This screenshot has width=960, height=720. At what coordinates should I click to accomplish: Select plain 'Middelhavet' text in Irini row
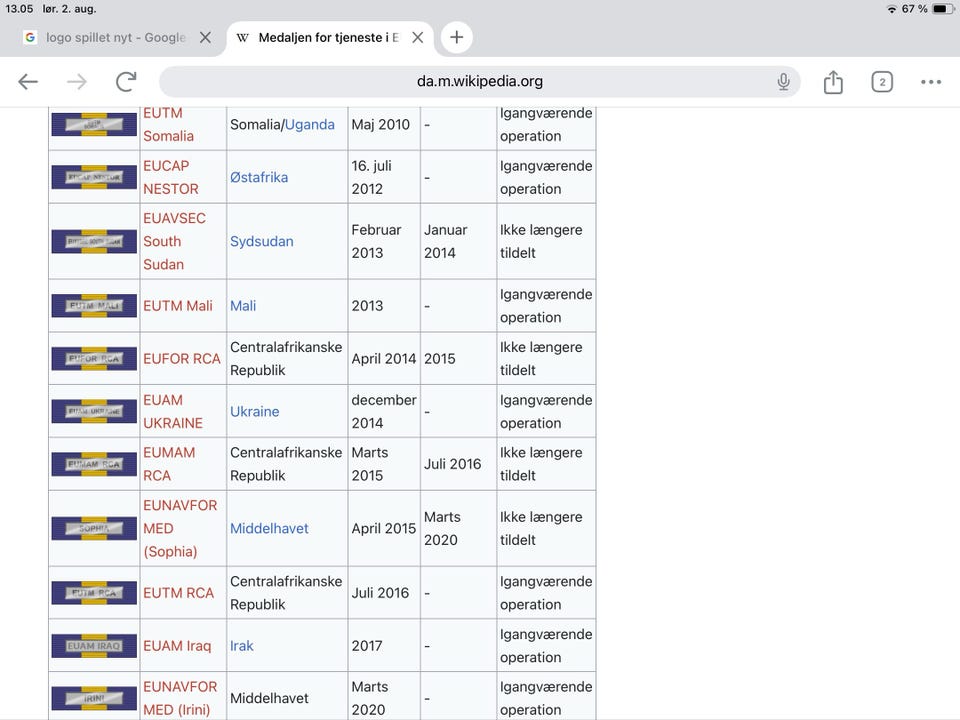click(x=269, y=699)
